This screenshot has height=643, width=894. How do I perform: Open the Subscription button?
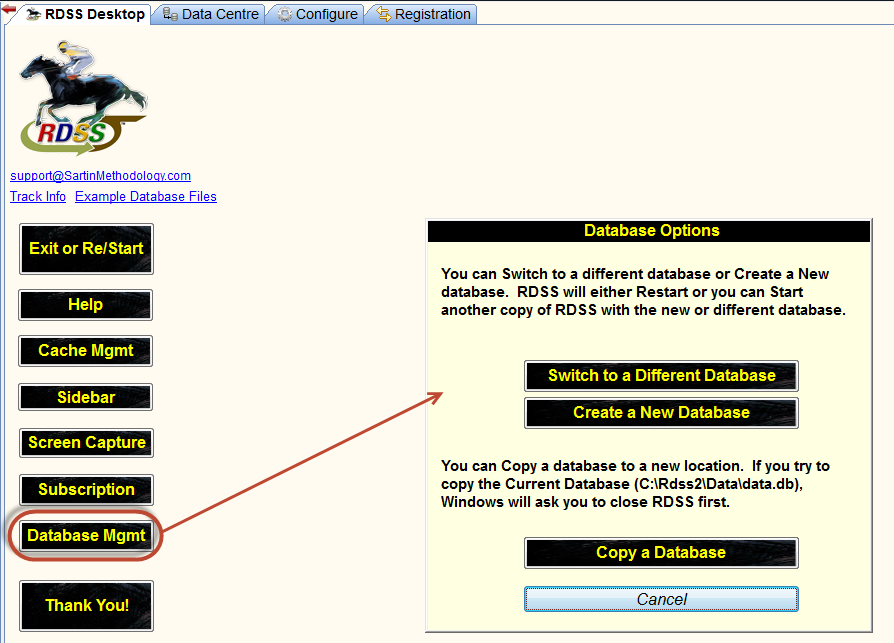86,490
